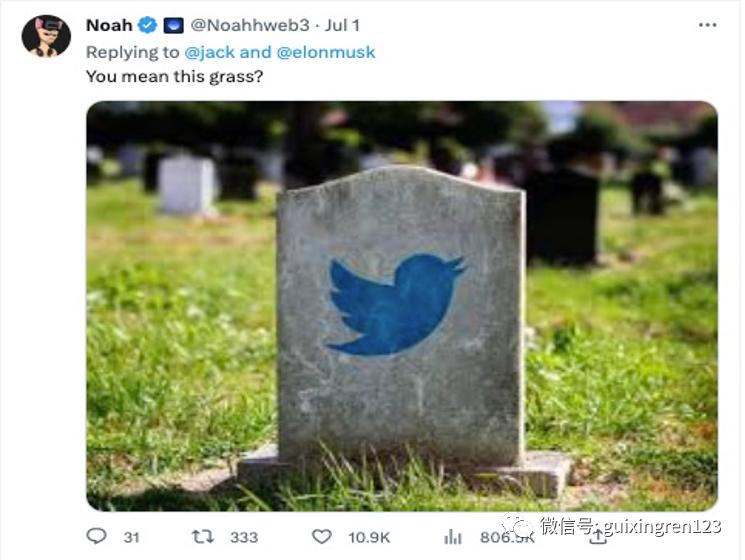Open Noah's profile picture avatar
The image size is (745, 560).
pyautogui.click(x=46, y=36)
